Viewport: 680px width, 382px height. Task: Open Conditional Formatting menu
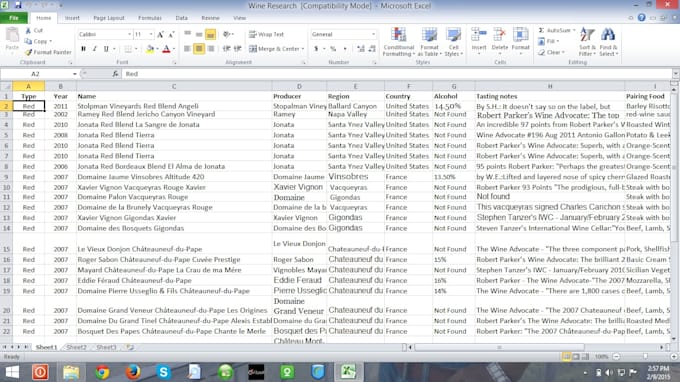(x=399, y=42)
